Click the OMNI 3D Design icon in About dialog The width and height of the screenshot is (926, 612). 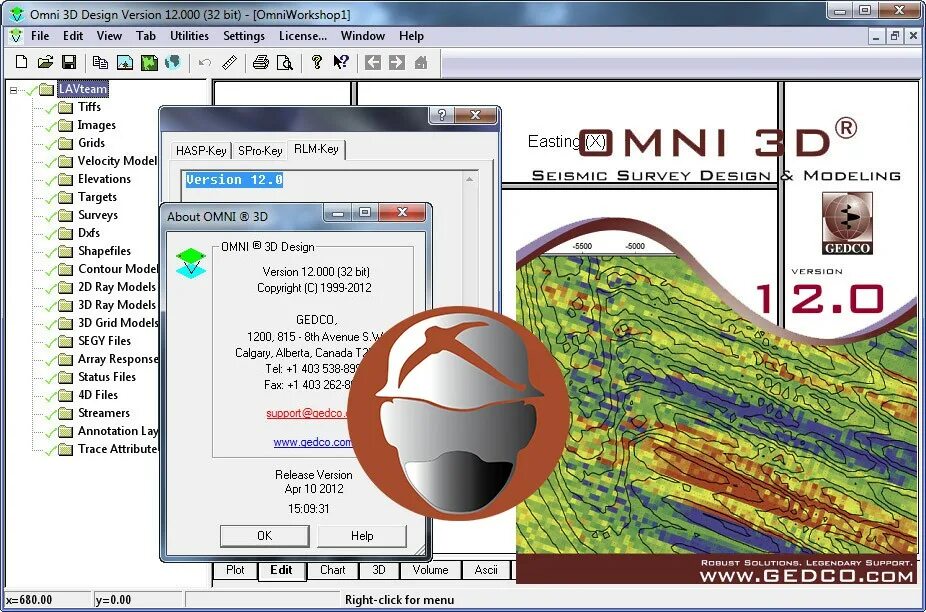coord(191,263)
